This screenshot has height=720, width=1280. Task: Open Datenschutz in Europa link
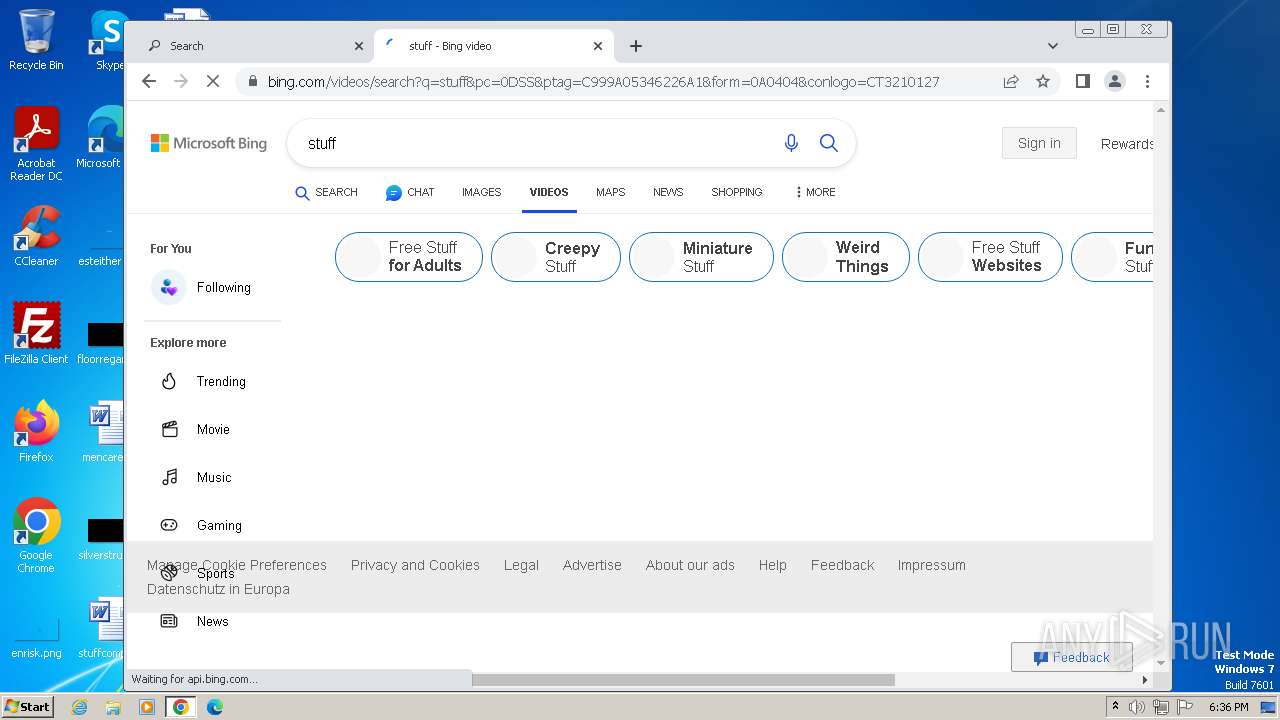click(218, 589)
